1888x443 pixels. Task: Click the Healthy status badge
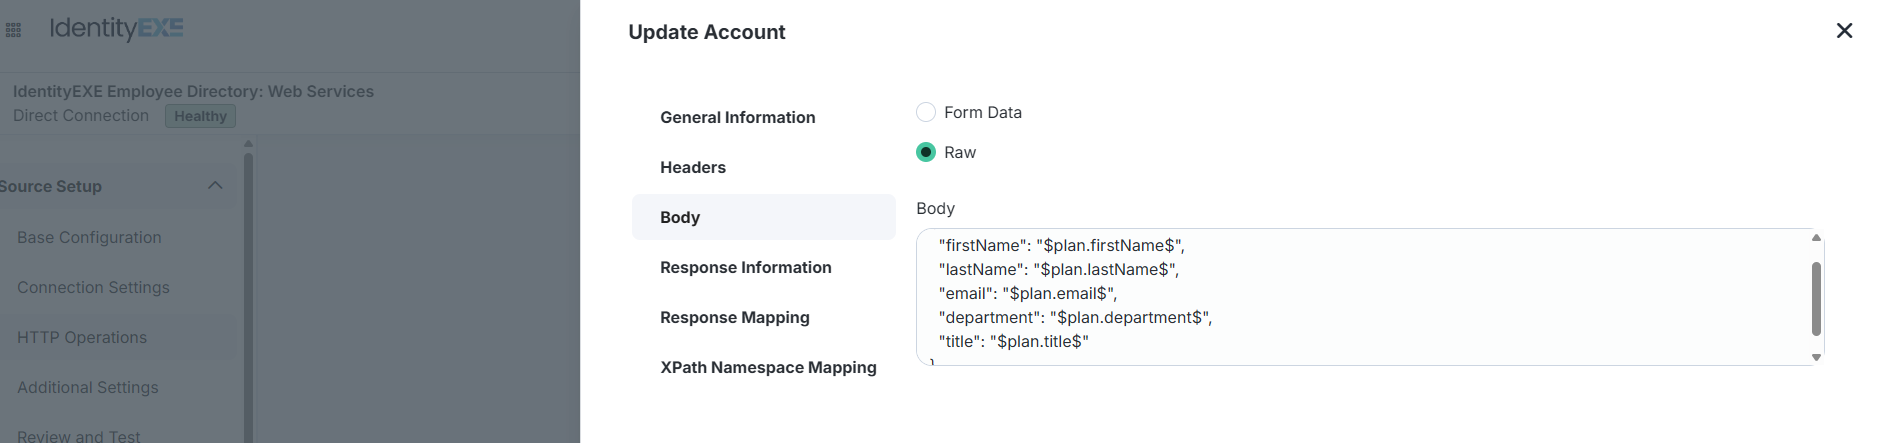coord(200,116)
